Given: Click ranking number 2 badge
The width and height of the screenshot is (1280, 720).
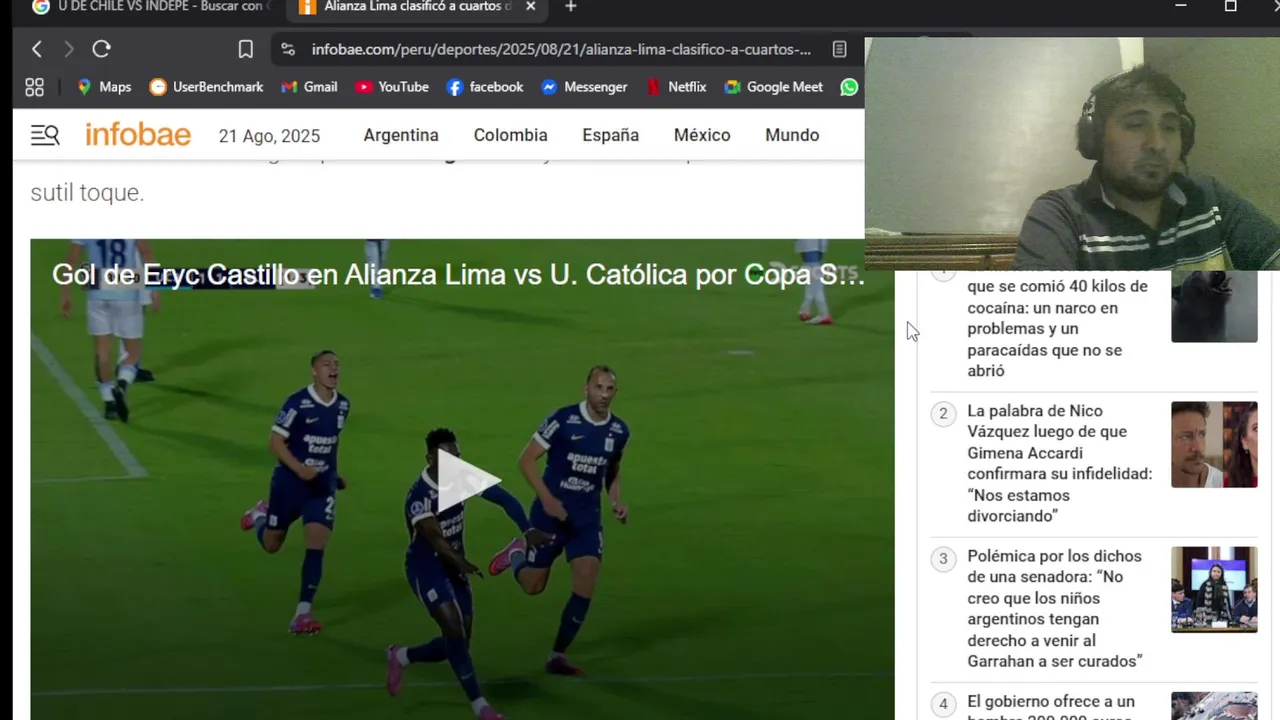Looking at the screenshot, I should point(943,413).
